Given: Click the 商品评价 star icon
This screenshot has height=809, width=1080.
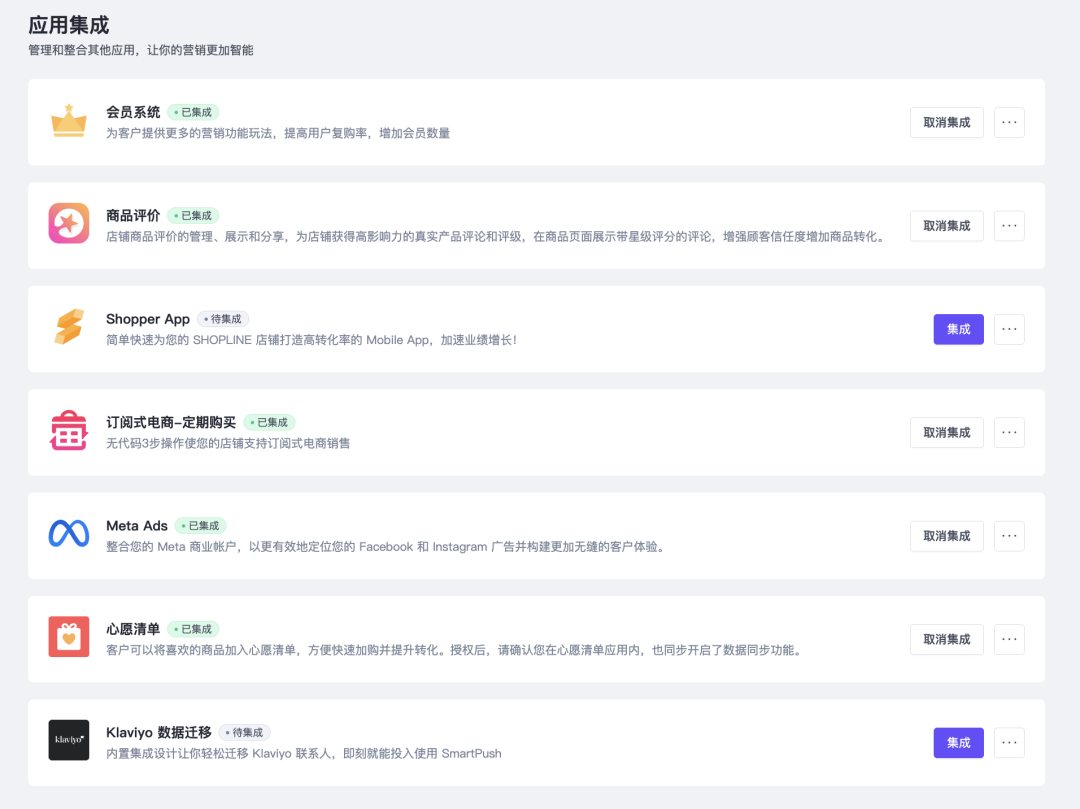Looking at the screenshot, I should pyautogui.click(x=68, y=225).
